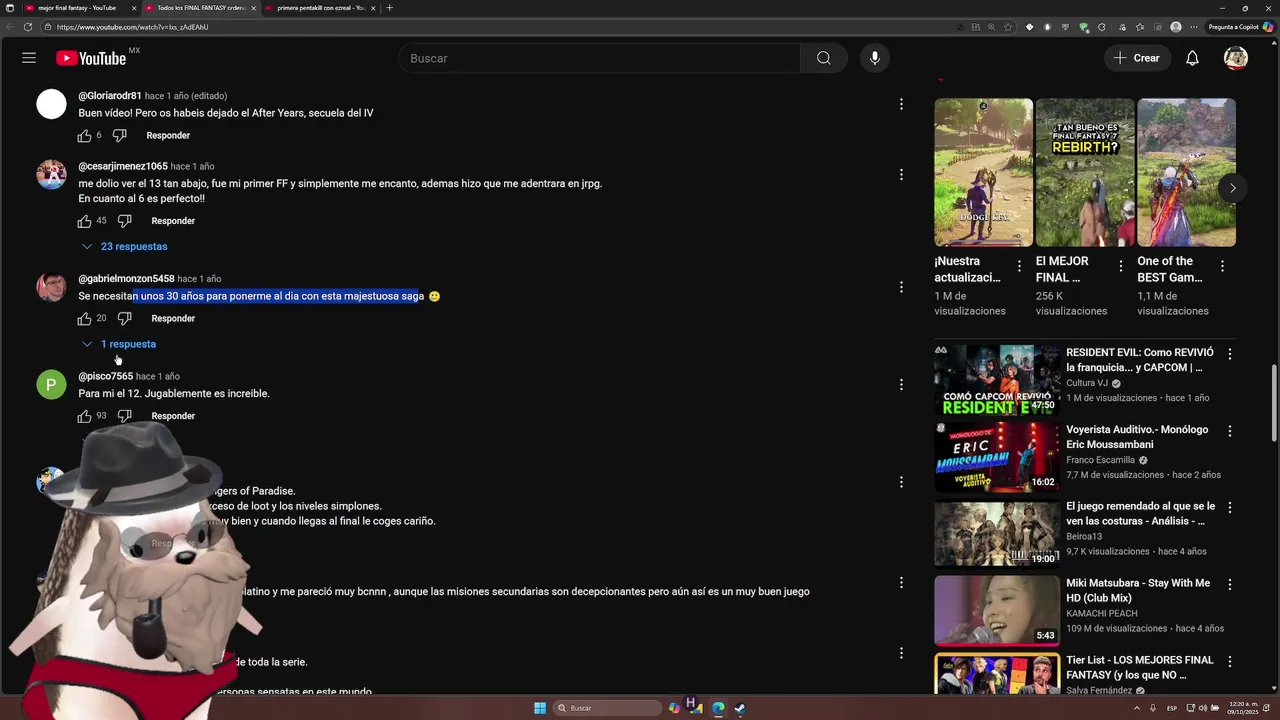
Task: Open options for the Stranger of Paradise comment
Action: pyautogui.click(x=901, y=482)
